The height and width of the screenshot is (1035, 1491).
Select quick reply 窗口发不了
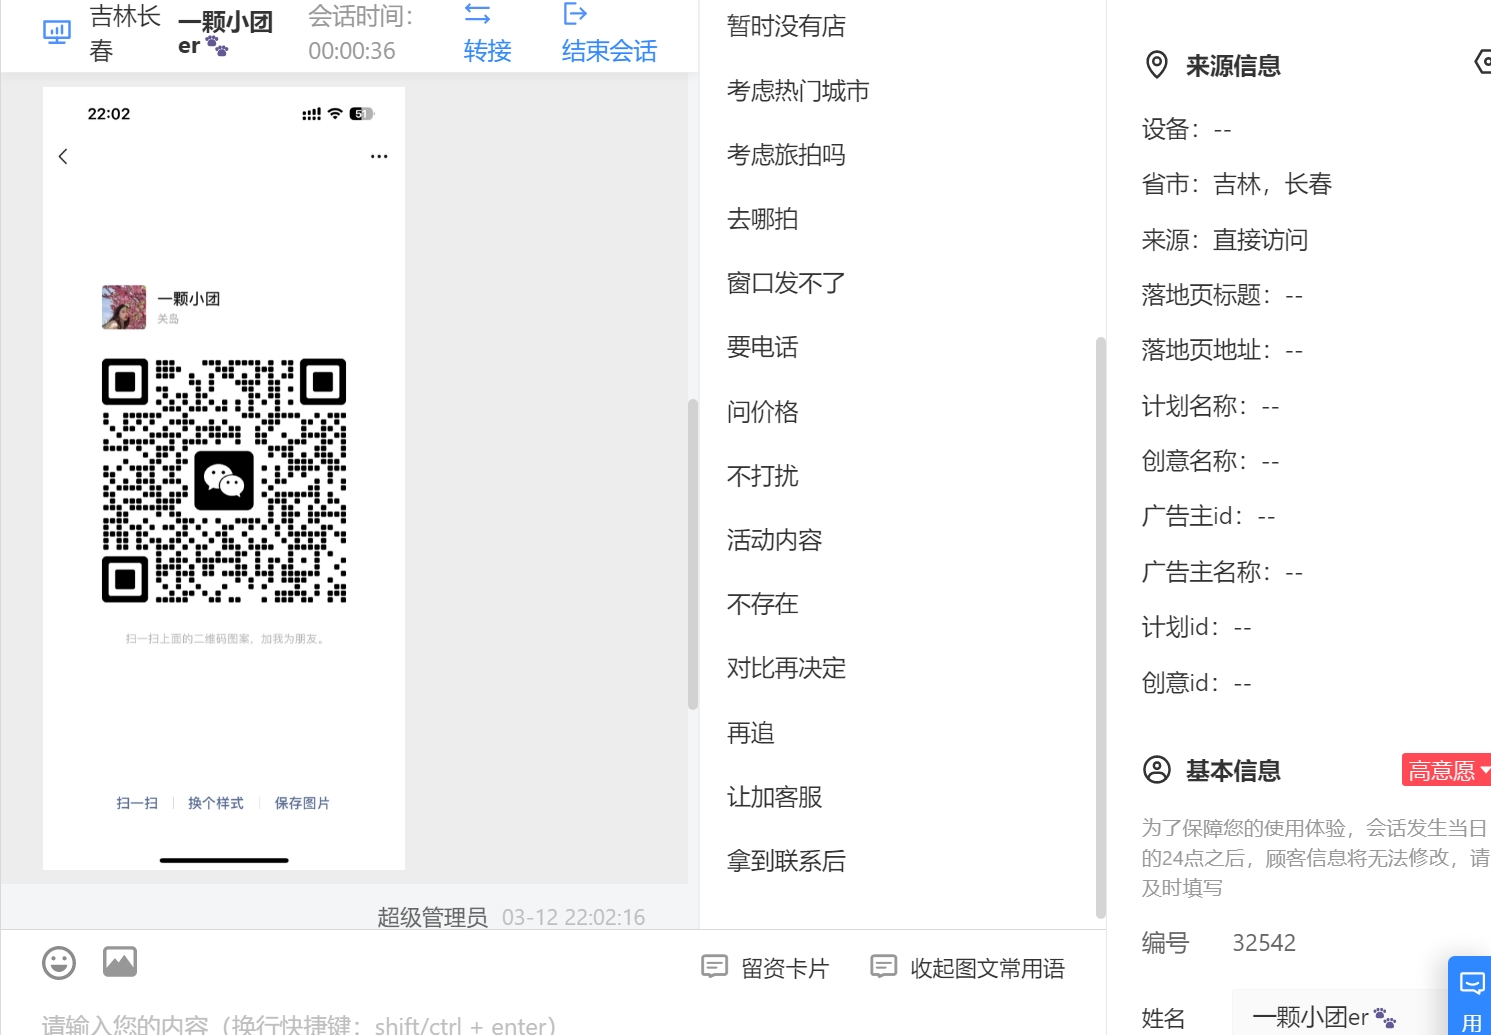coord(786,283)
